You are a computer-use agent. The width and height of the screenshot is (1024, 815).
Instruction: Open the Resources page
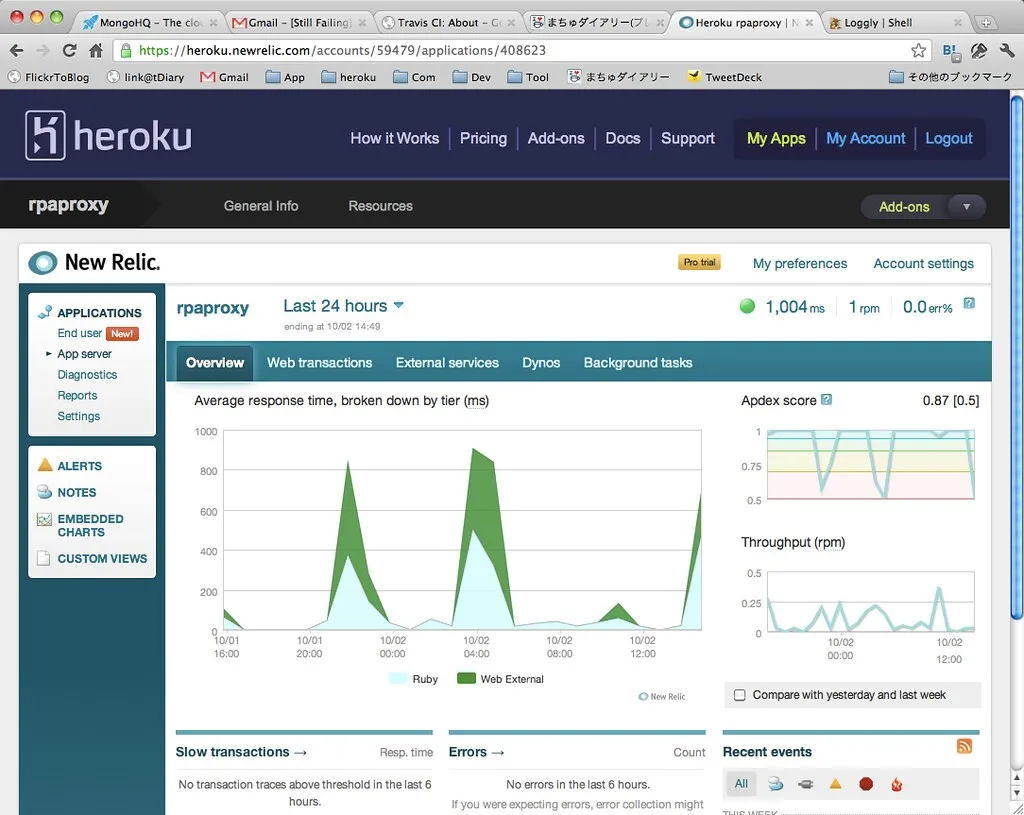(381, 206)
